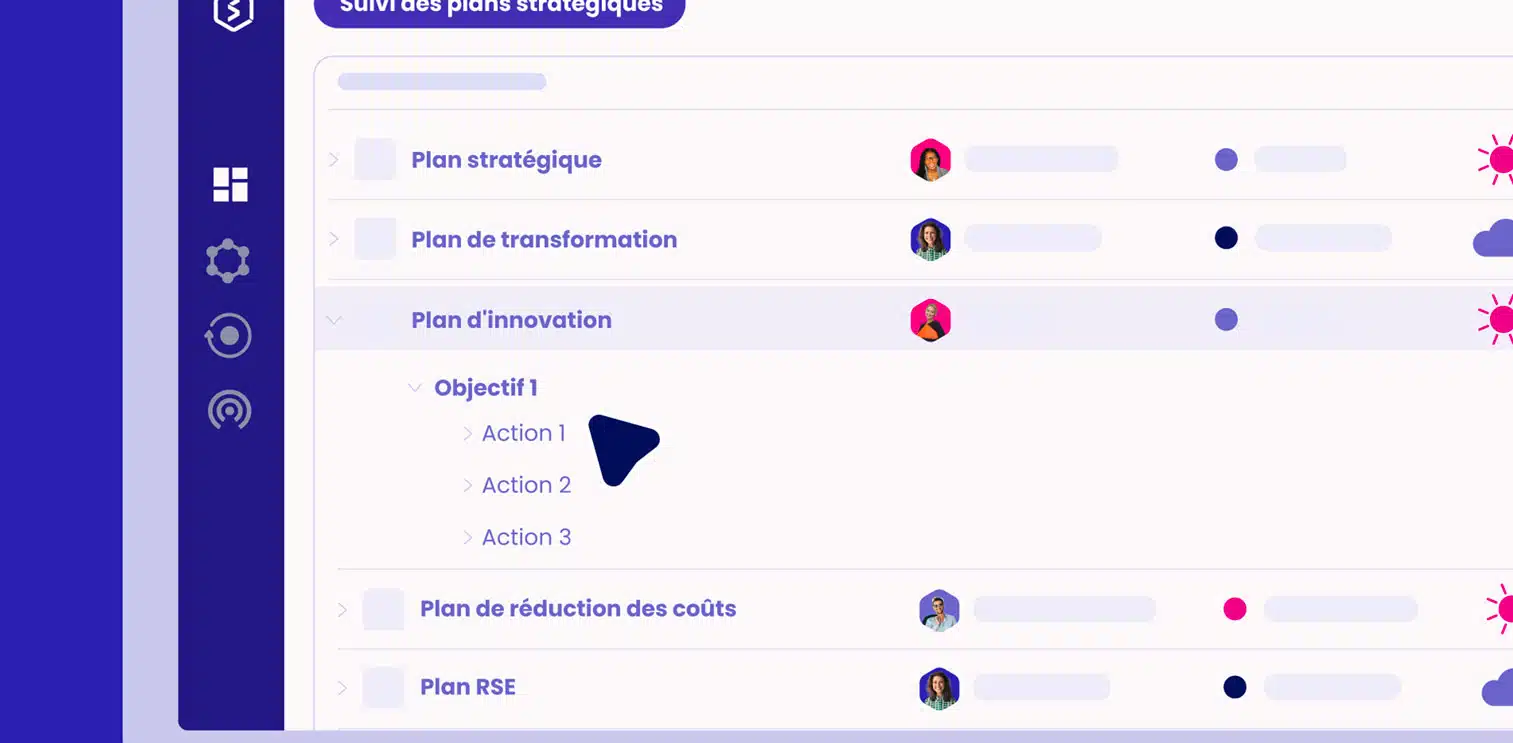The height and width of the screenshot is (743, 1513).
Task: Click owner avatar on Plan d'innovation row
Action: [x=930, y=320]
